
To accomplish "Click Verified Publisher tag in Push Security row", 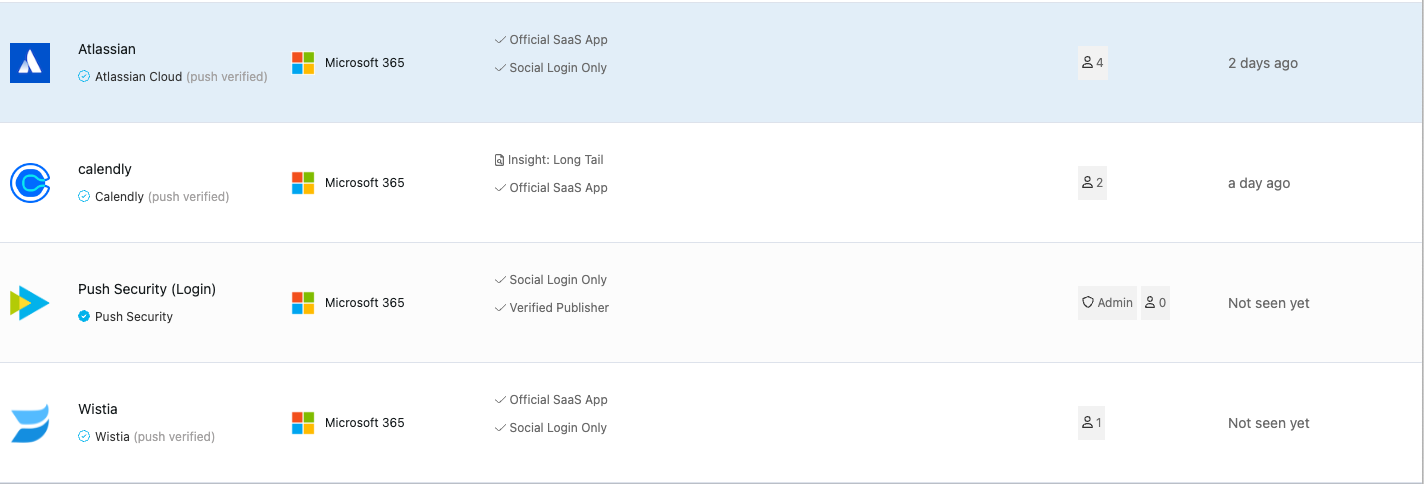I will coord(552,308).
